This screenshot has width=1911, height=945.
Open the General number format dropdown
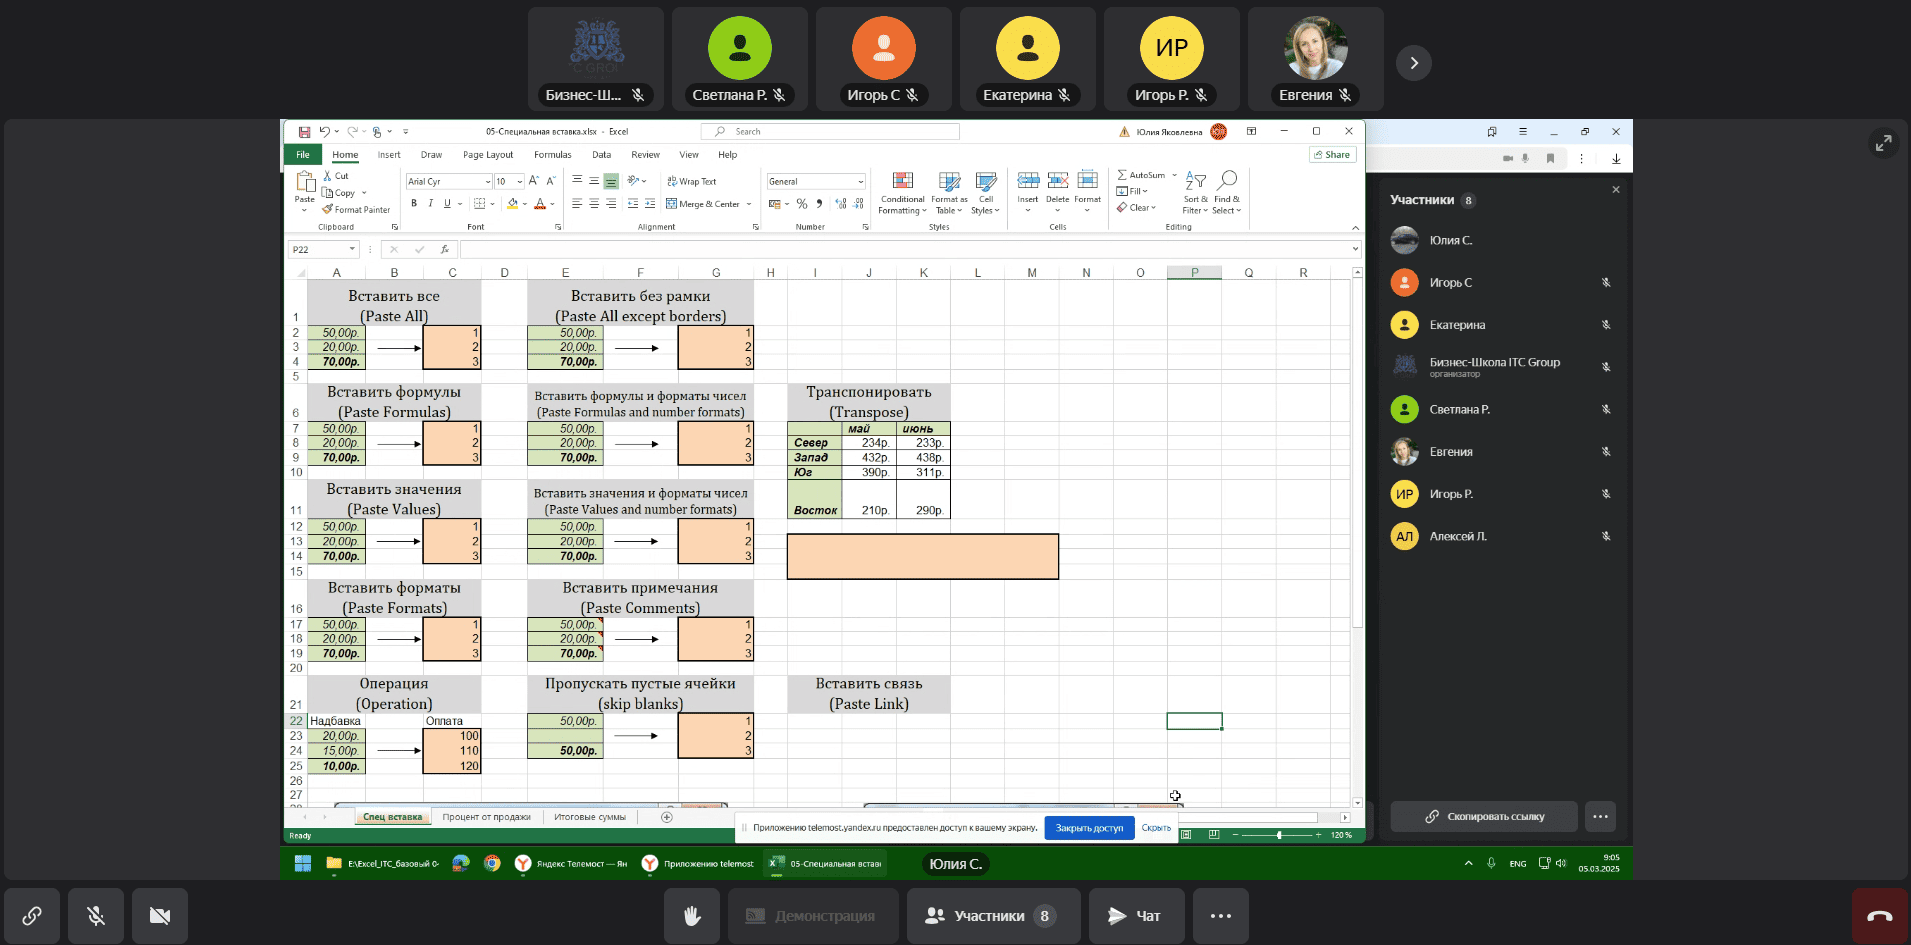[x=860, y=182]
